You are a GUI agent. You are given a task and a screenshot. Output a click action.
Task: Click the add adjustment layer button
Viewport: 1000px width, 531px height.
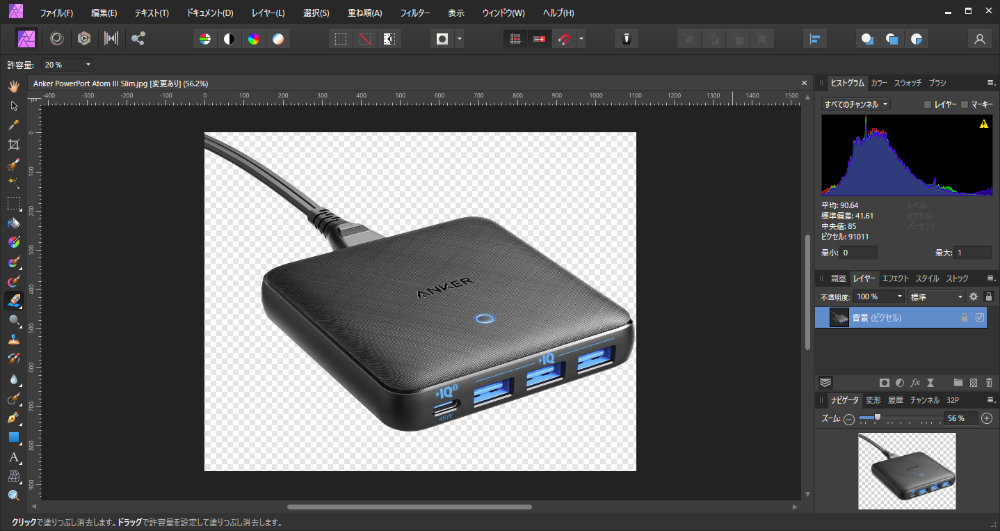(x=899, y=382)
